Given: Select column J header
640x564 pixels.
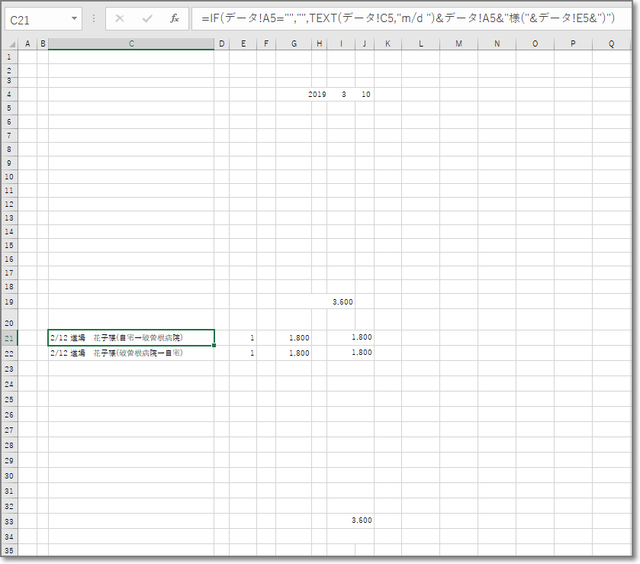Looking at the screenshot, I should [364, 43].
